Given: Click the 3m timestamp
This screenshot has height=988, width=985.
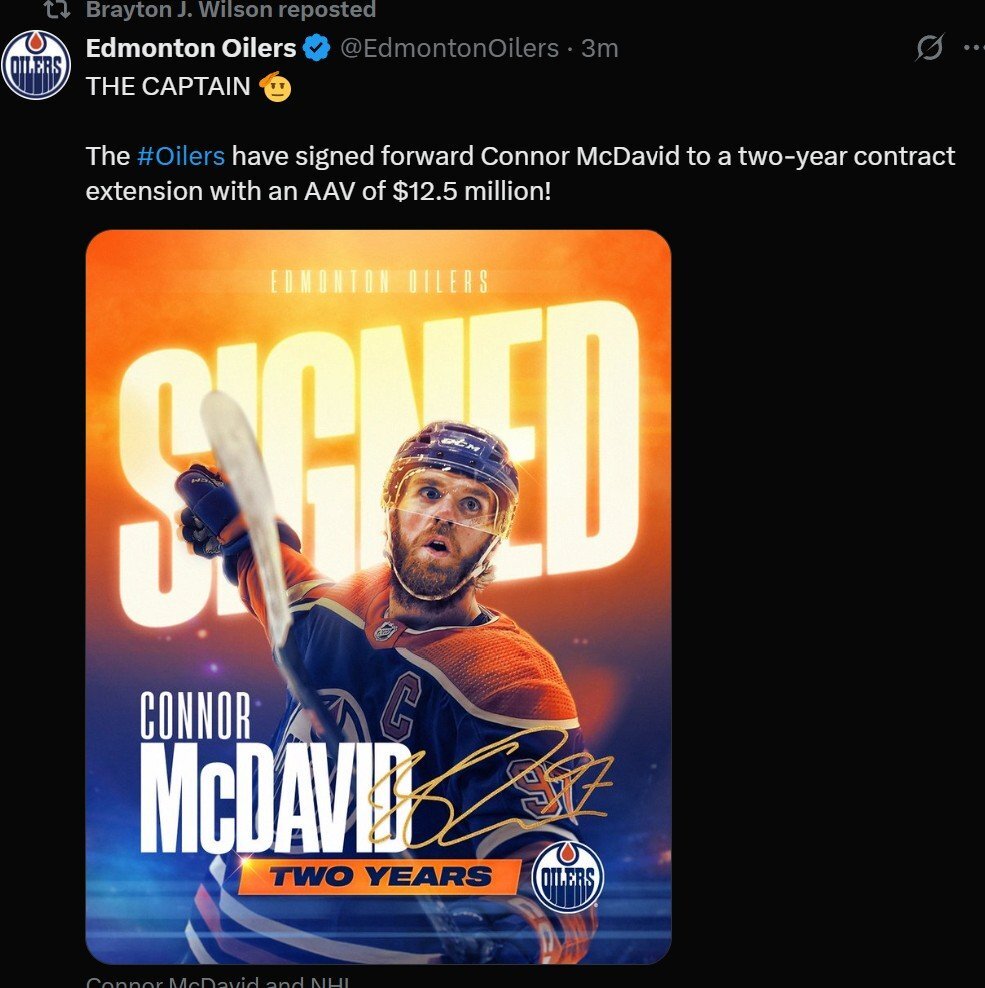Looking at the screenshot, I should point(600,47).
